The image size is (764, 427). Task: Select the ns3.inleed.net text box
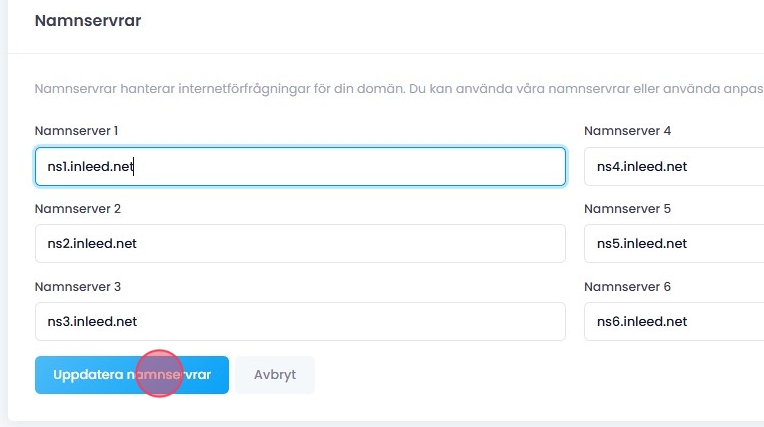tap(300, 321)
